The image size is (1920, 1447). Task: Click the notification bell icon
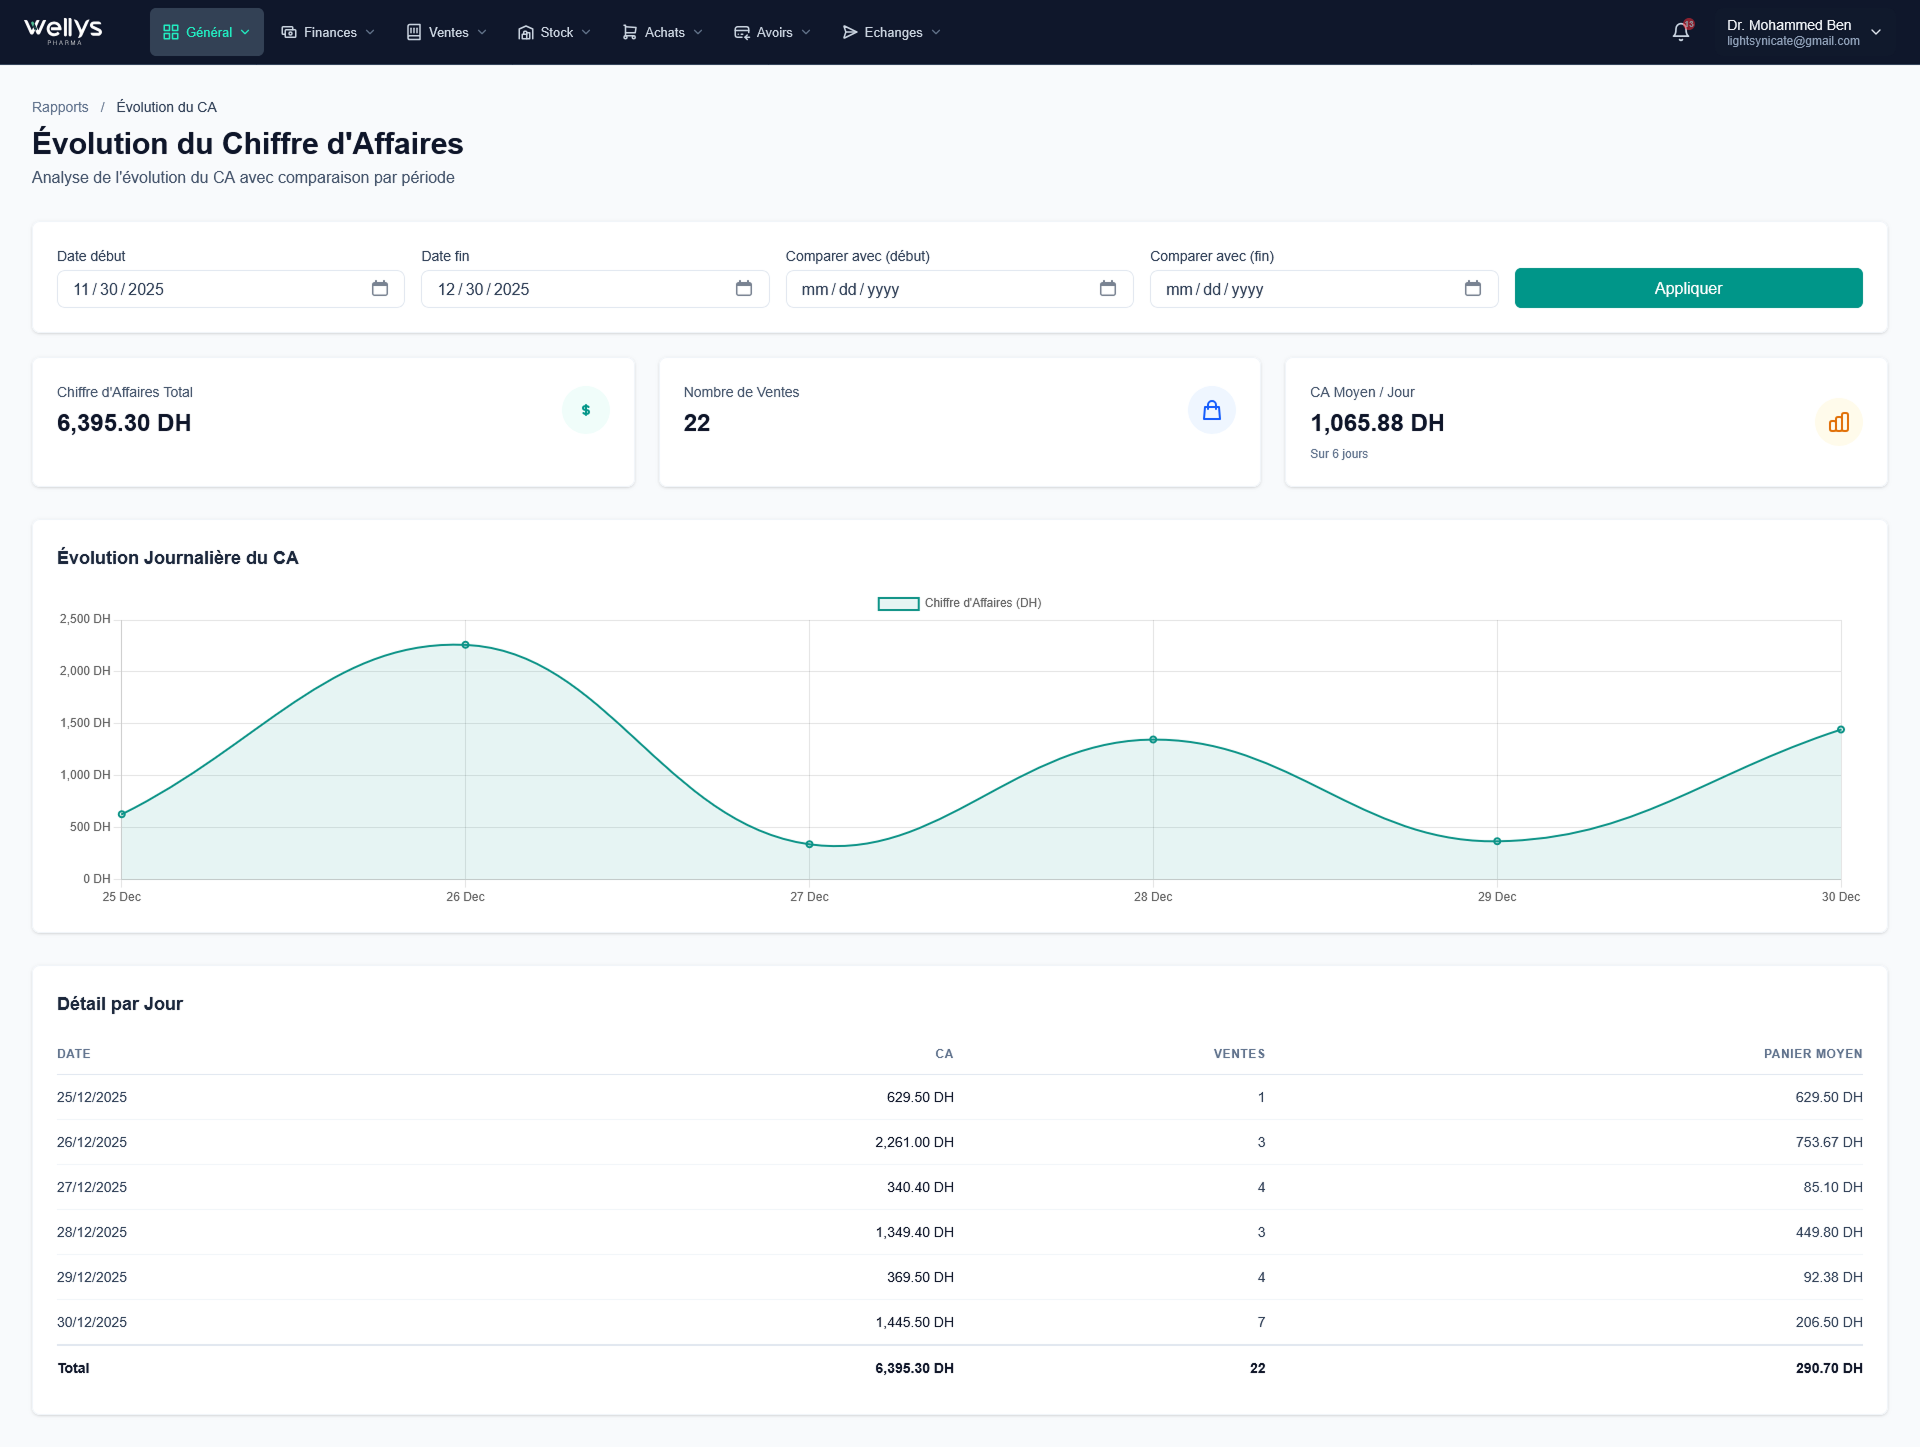[1681, 32]
